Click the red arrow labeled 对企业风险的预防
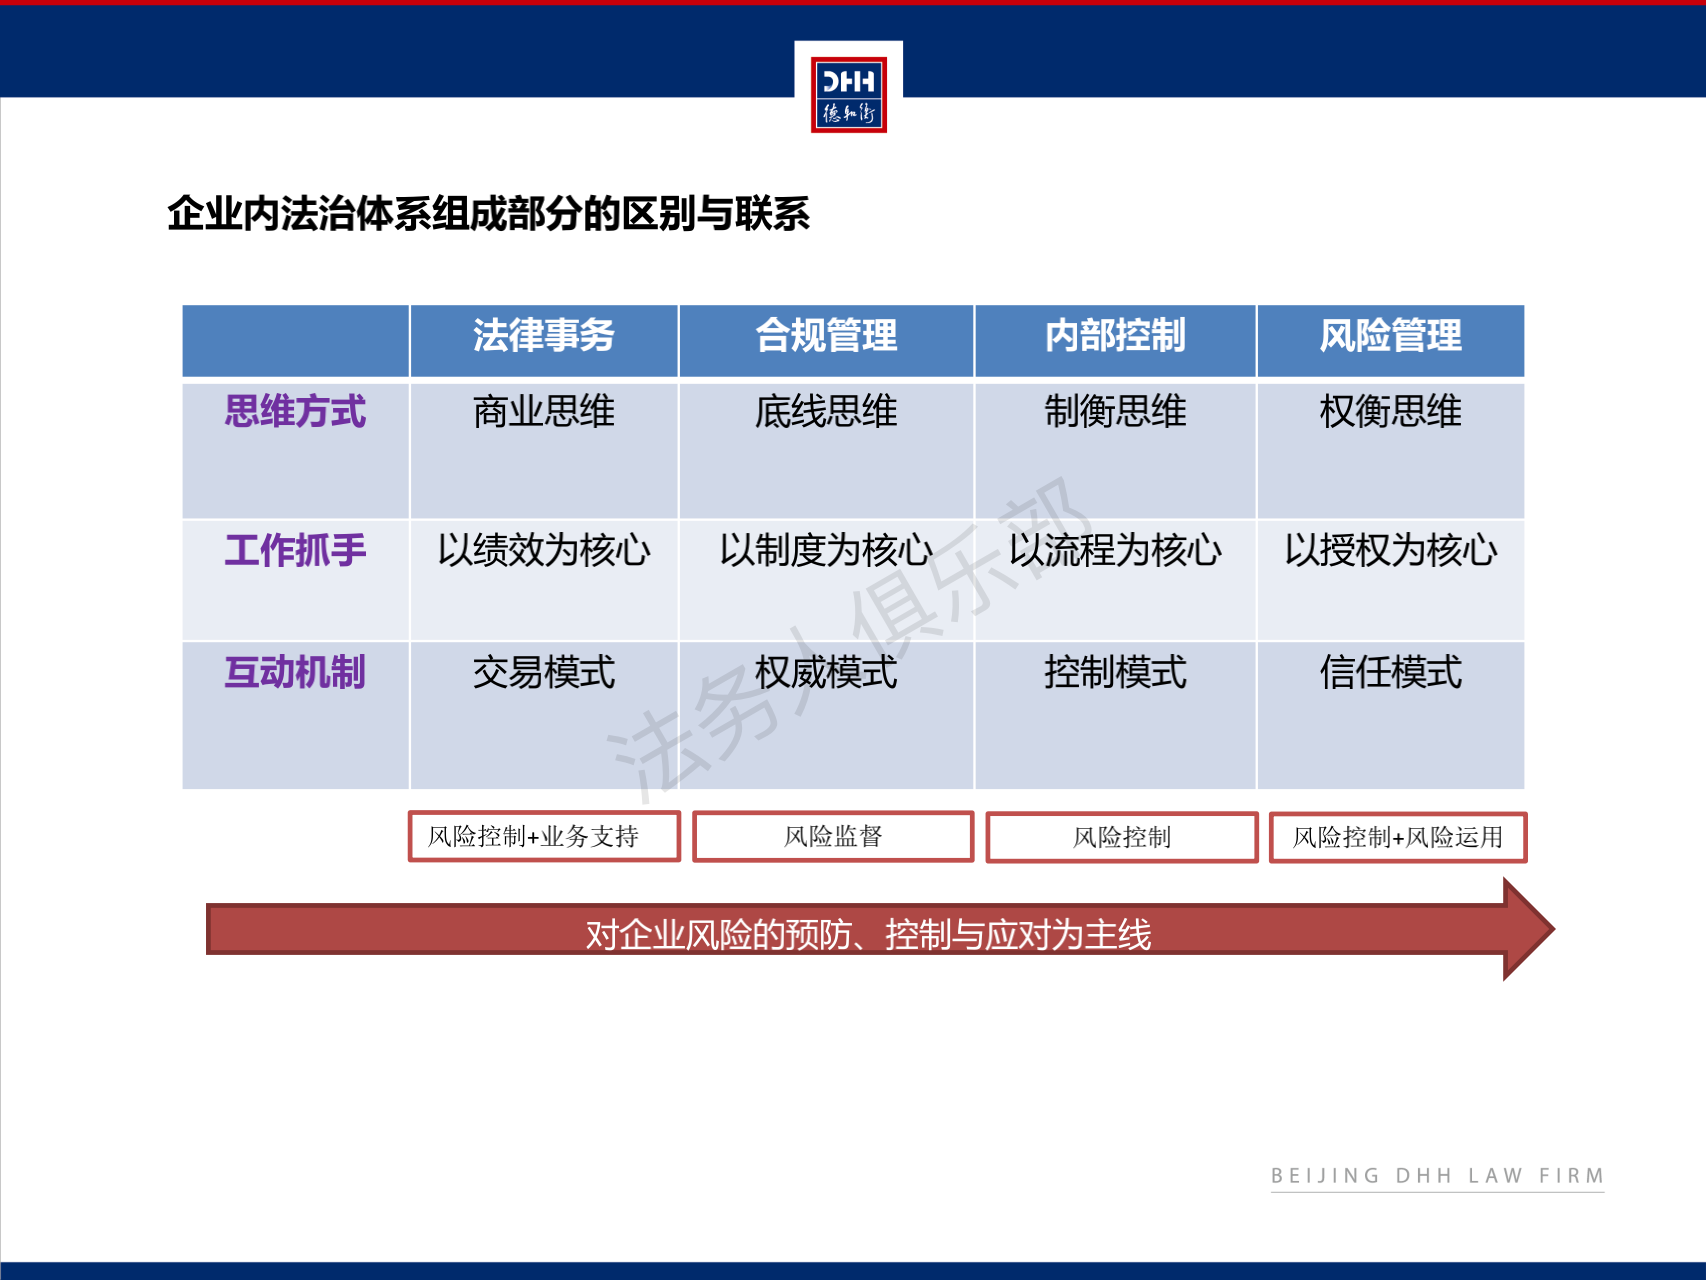Screen dimensions: 1706x1280 pyautogui.click(x=879, y=930)
